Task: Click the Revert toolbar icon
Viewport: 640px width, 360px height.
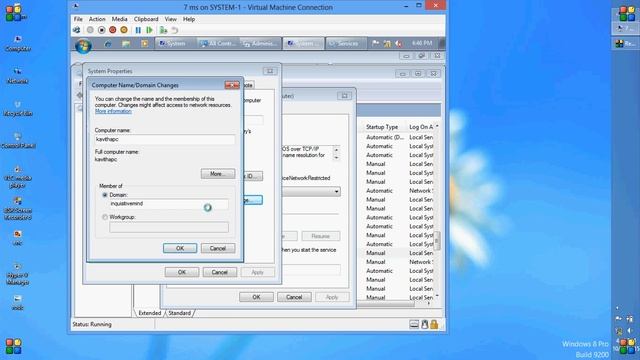Action: pyautogui.click(x=175, y=30)
